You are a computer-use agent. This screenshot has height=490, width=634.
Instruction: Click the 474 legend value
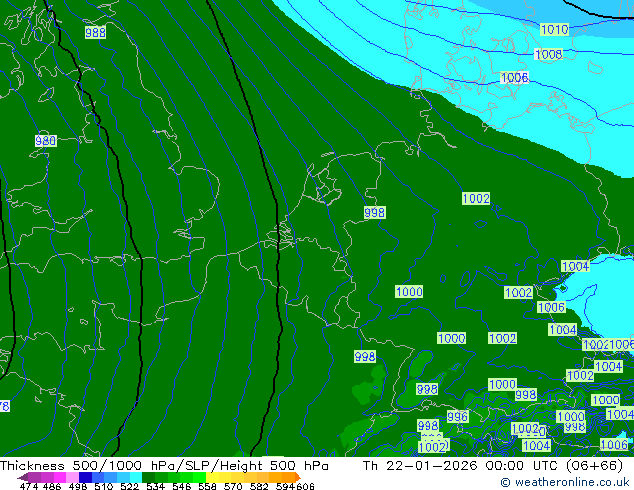(x=29, y=486)
